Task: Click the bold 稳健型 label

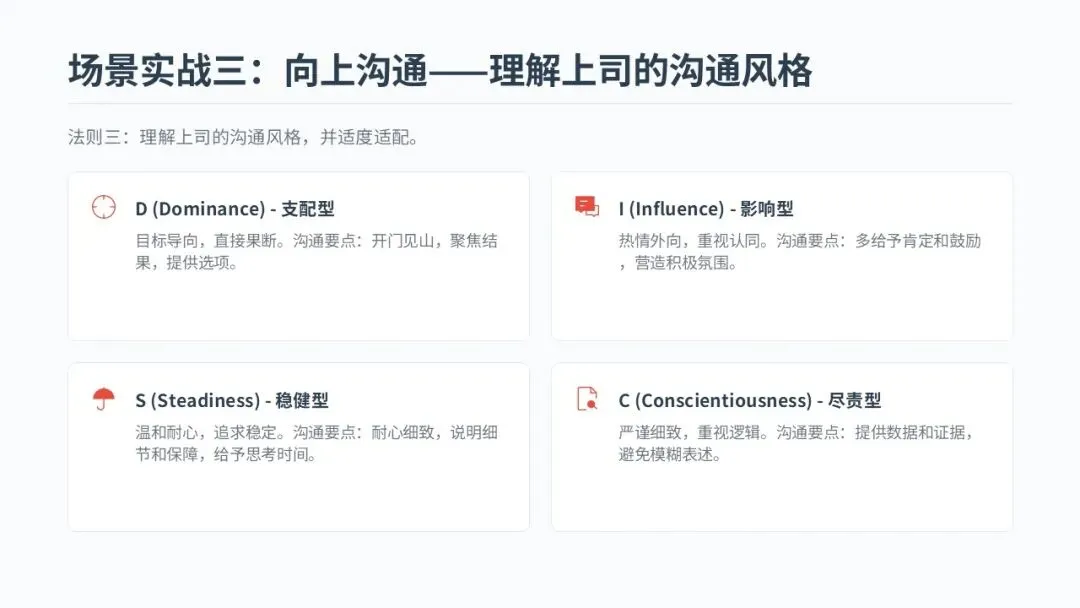Action: tap(302, 401)
